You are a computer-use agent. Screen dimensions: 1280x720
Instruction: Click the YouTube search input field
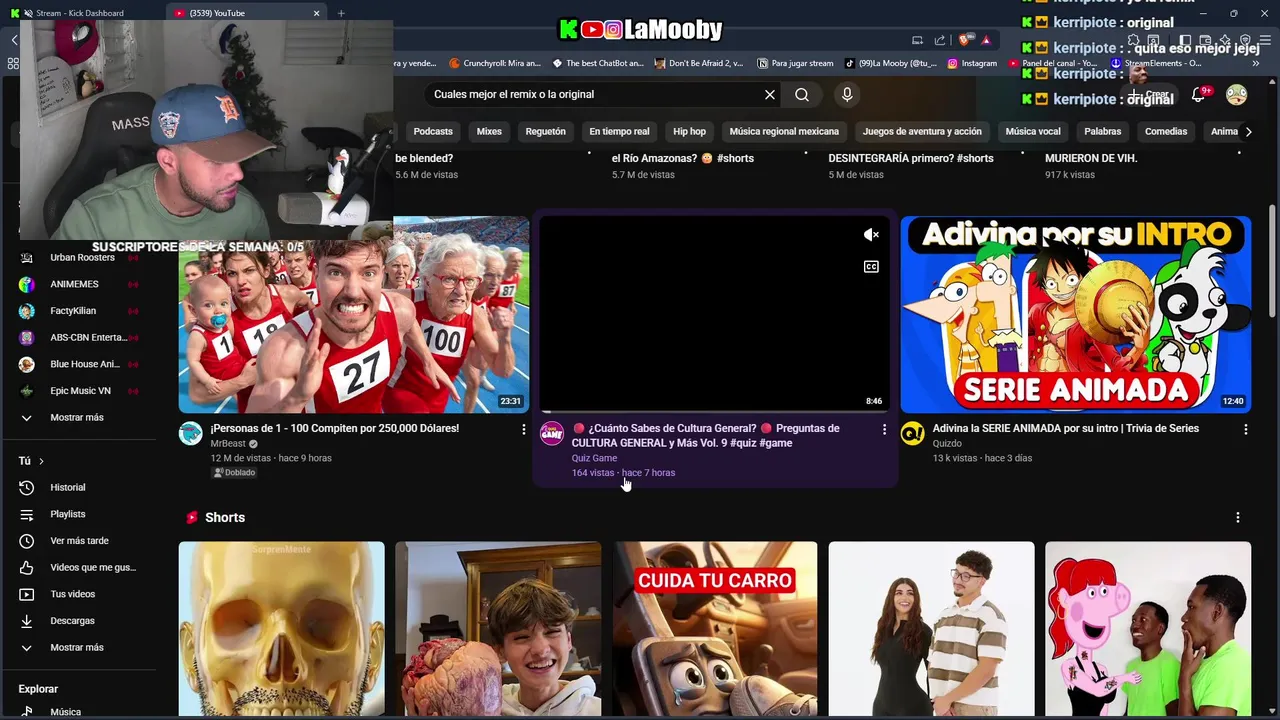point(594,94)
